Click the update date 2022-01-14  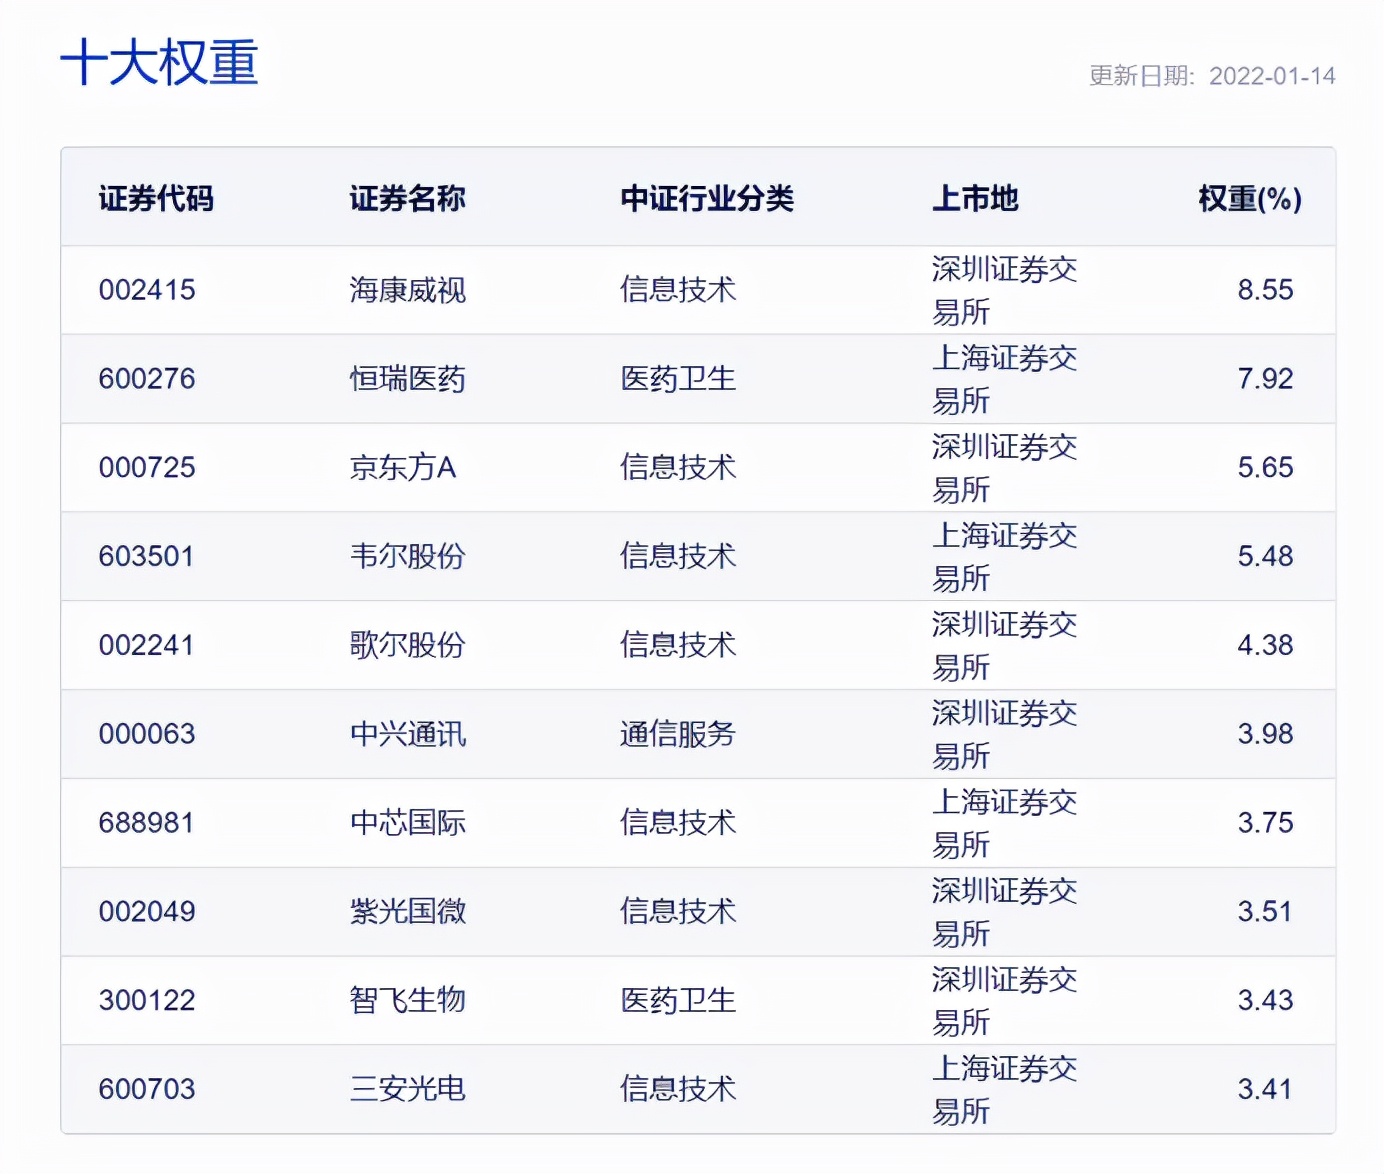[x=1272, y=75]
